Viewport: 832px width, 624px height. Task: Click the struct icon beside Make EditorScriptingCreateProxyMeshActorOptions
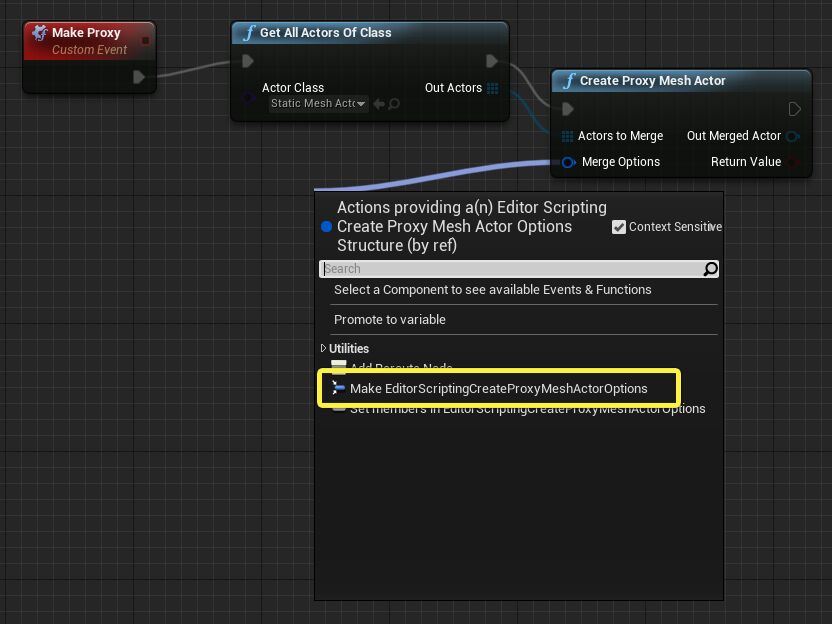pyautogui.click(x=338, y=388)
